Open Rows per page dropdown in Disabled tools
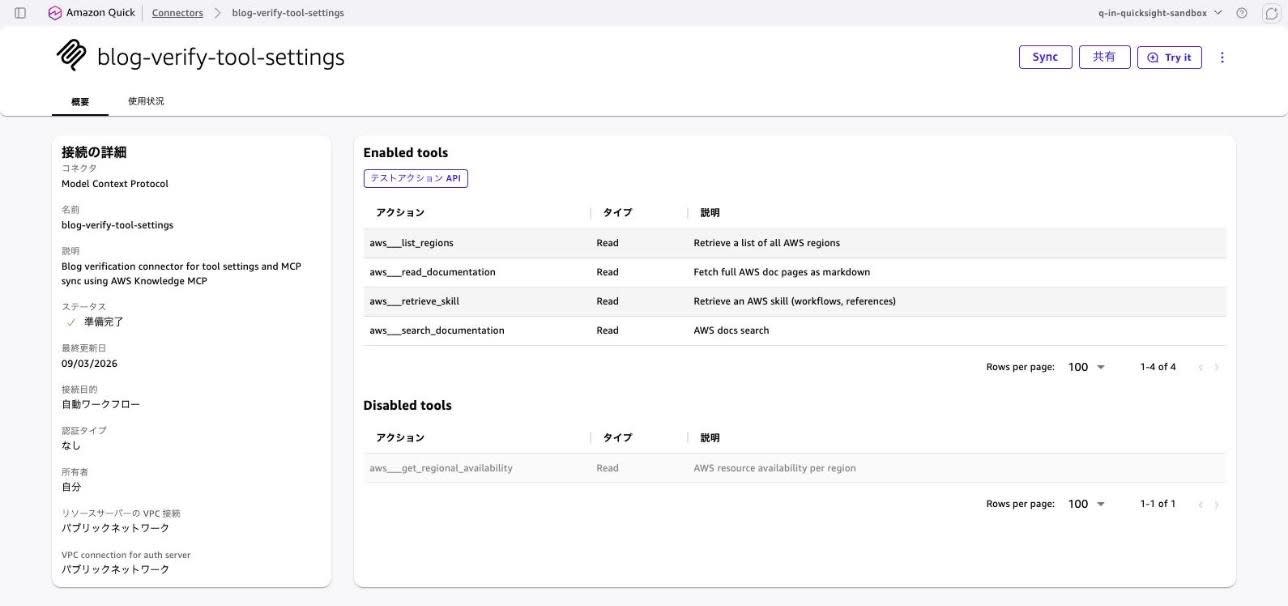 pos(1086,504)
